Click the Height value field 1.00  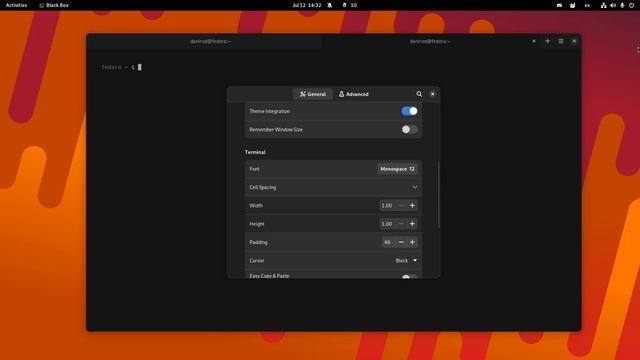click(x=387, y=224)
